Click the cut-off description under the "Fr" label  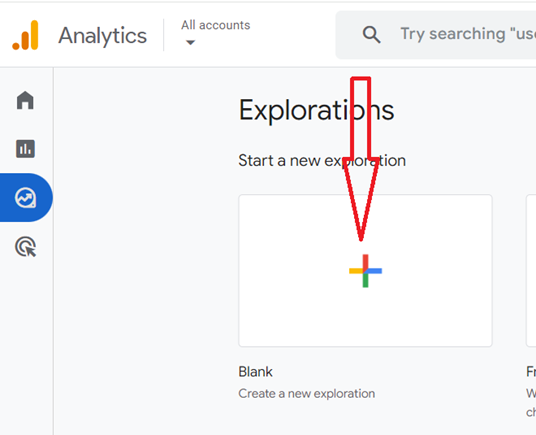(531, 403)
